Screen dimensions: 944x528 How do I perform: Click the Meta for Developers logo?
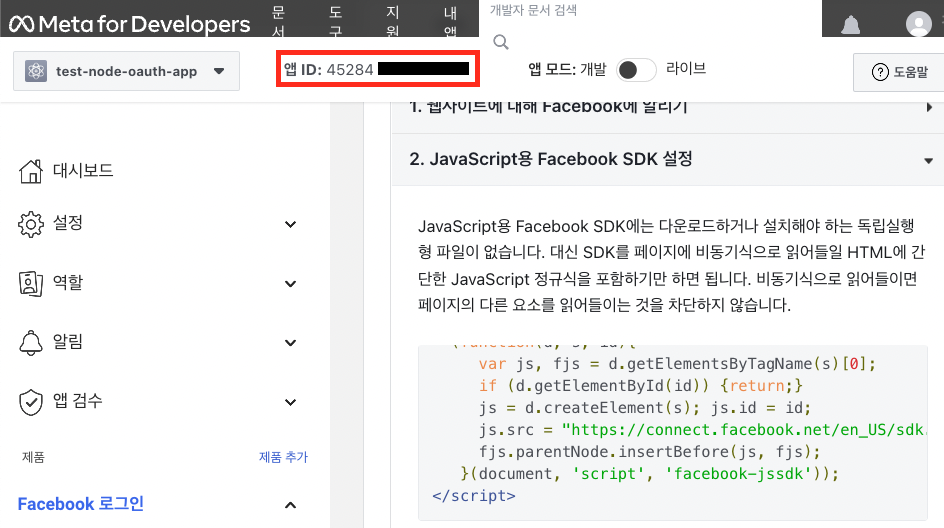click(x=129, y=24)
